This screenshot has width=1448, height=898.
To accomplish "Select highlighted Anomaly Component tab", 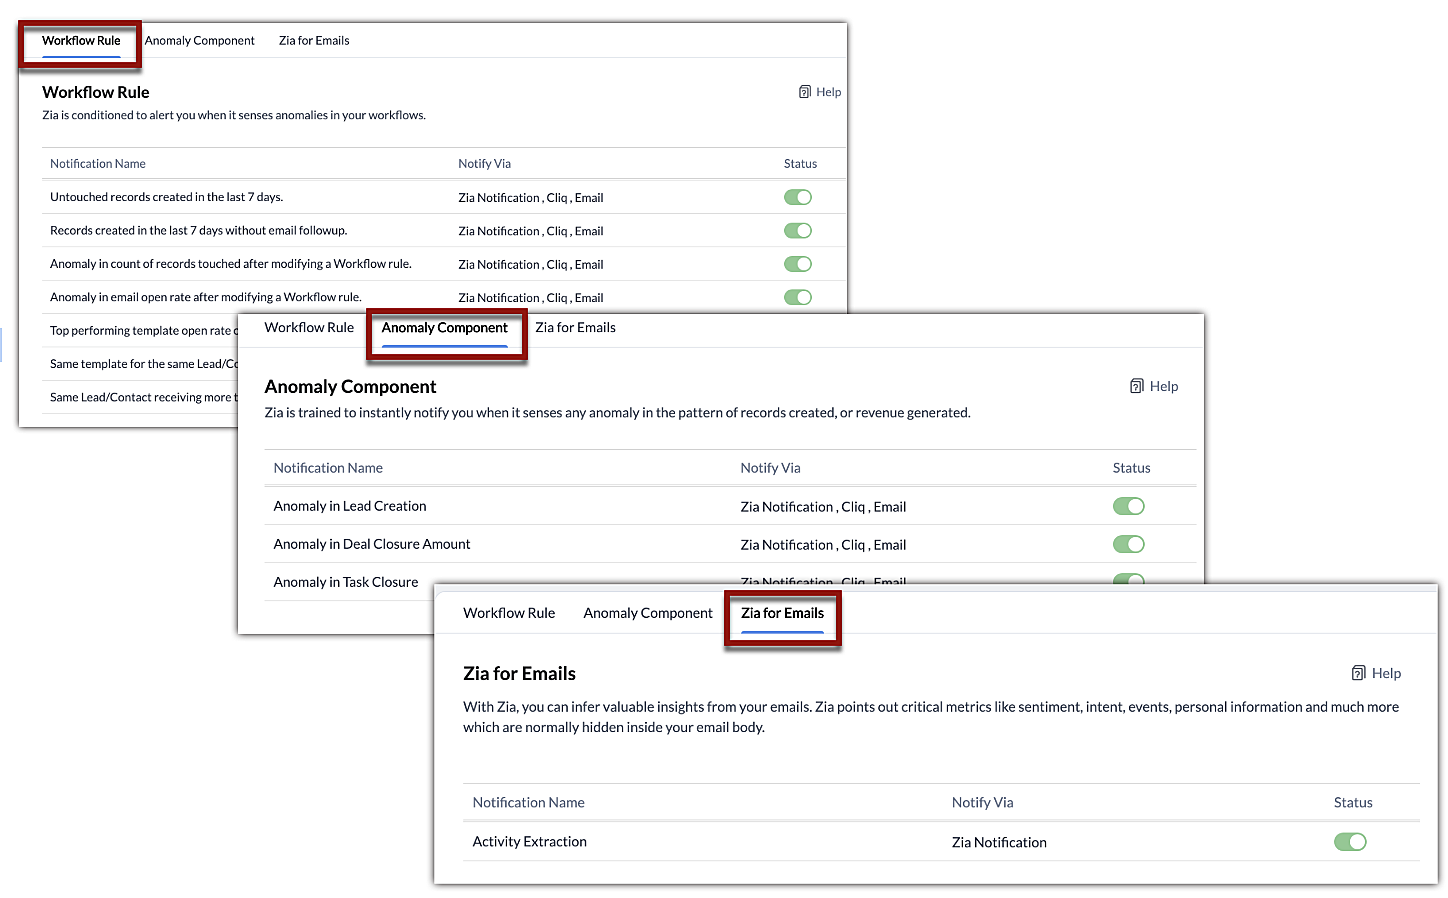I will click(445, 328).
